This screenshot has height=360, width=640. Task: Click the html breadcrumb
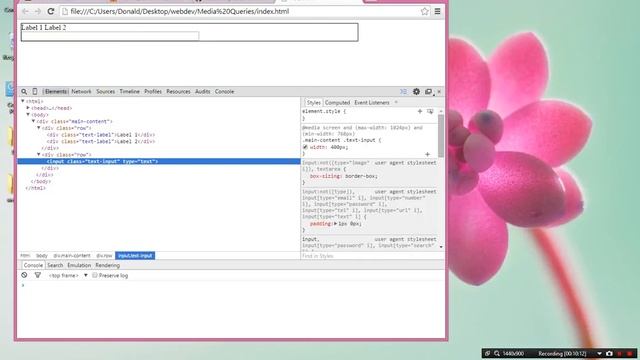click(x=25, y=256)
